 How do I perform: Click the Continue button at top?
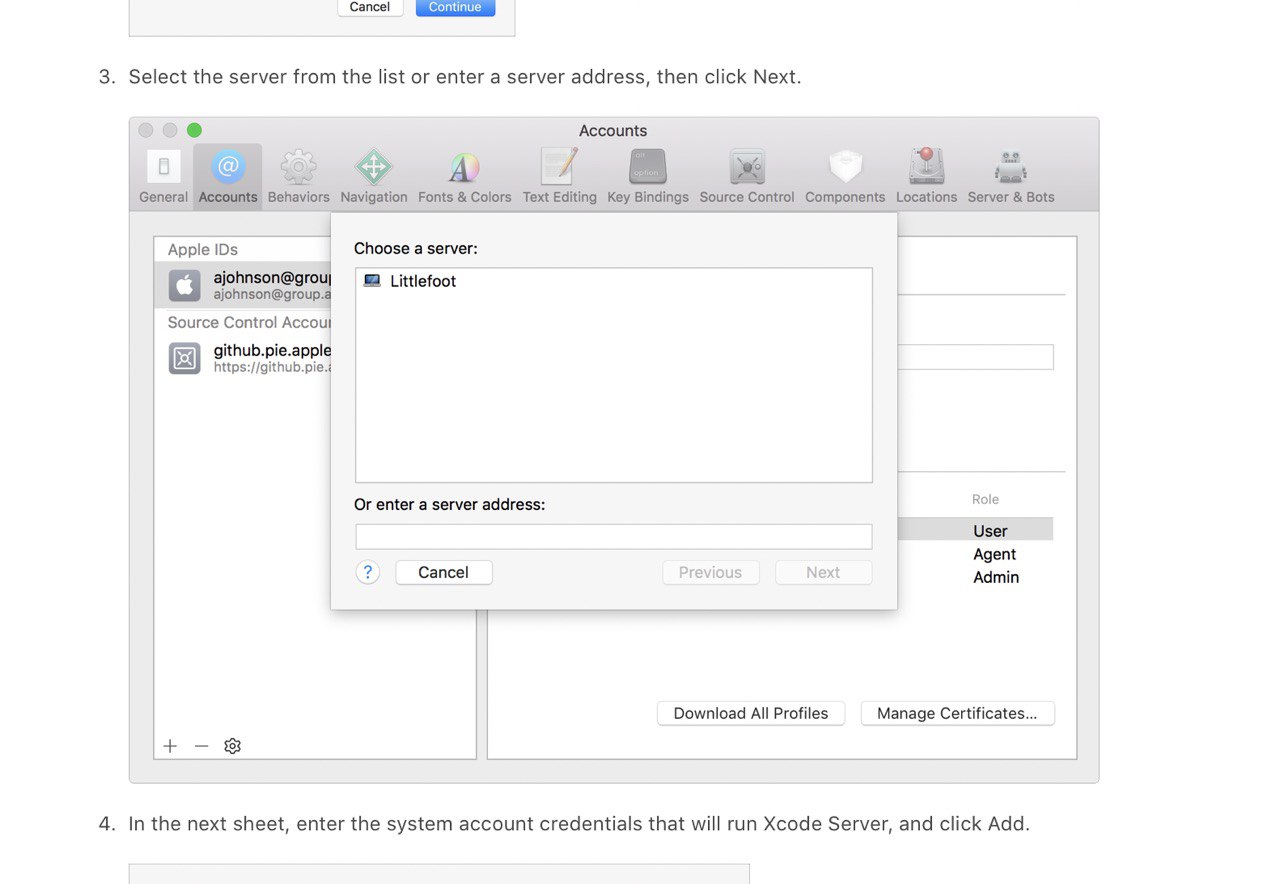coord(455,7)
